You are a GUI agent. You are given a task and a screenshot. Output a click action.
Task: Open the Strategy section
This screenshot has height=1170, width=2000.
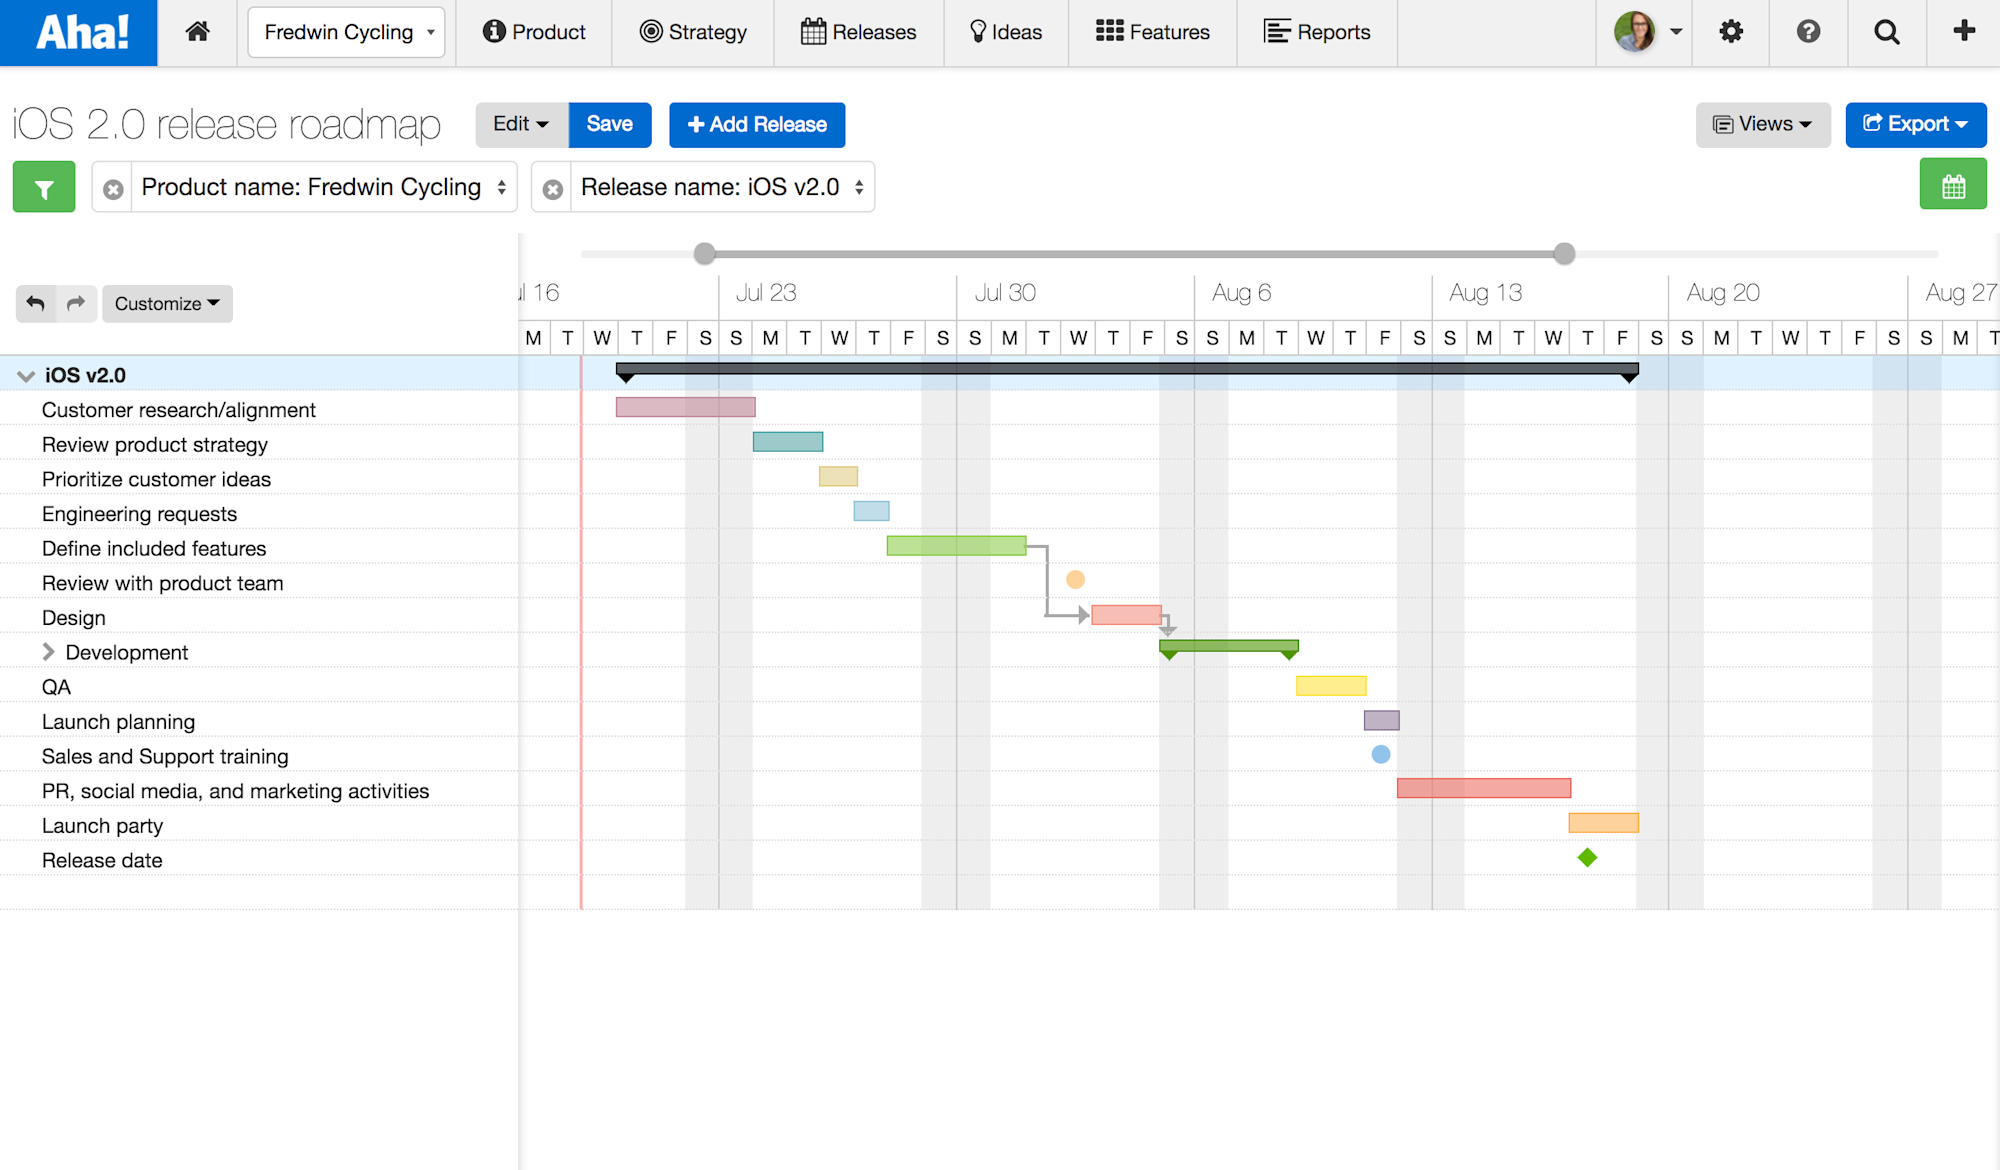tap(693, 32)
